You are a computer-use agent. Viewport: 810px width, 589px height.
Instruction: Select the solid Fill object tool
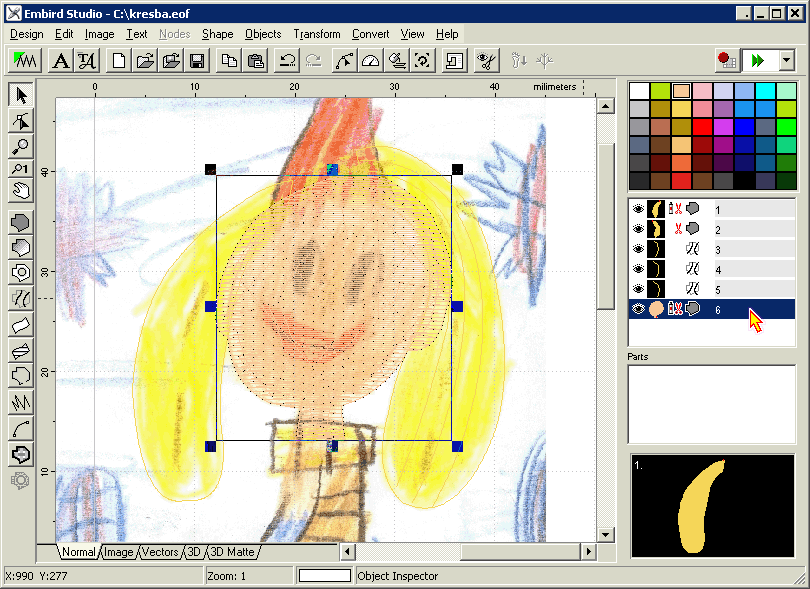[x=21, y=223]
